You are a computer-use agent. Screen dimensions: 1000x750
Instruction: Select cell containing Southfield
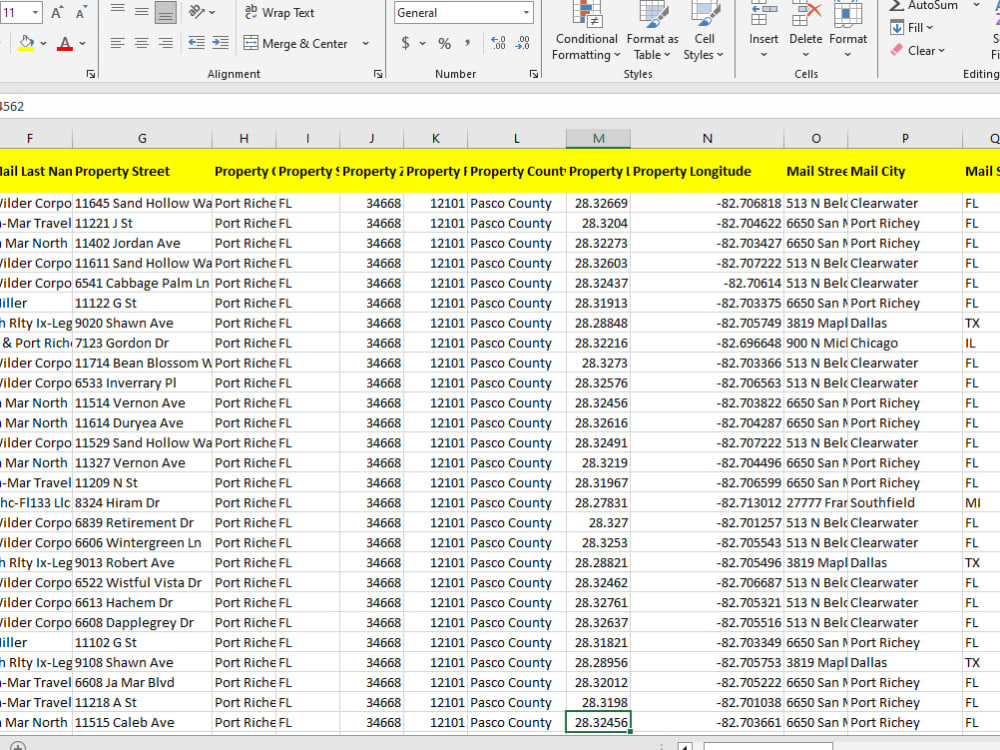905,503
